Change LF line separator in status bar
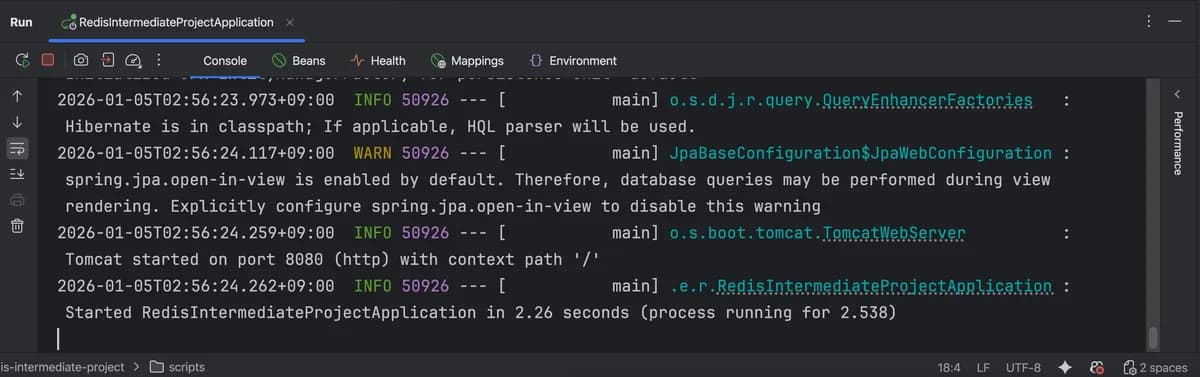1200x377 pixels. tap(984, 367)
